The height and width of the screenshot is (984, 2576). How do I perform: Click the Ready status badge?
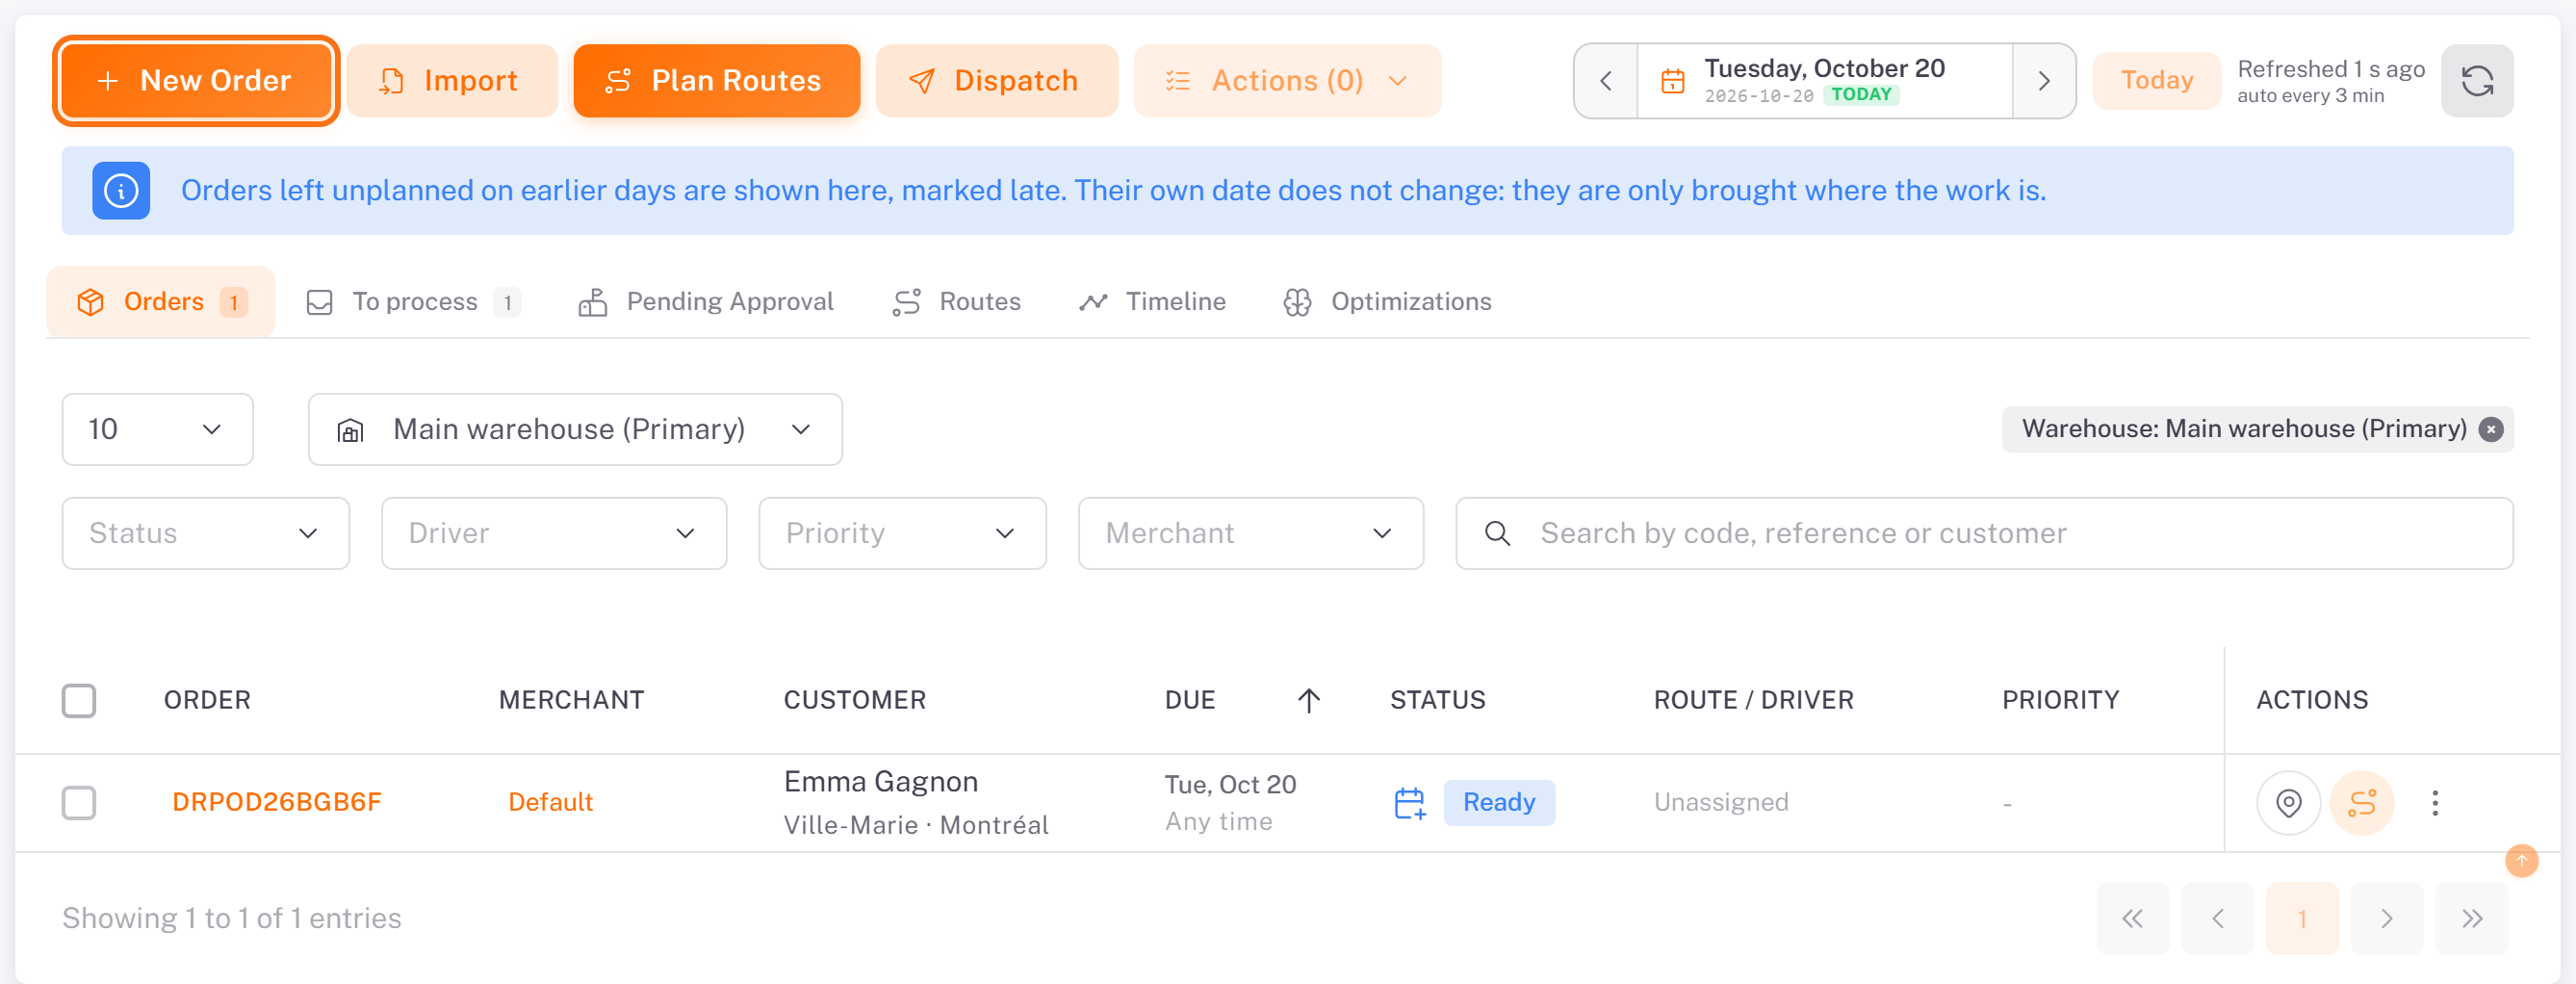[1498, 802]
